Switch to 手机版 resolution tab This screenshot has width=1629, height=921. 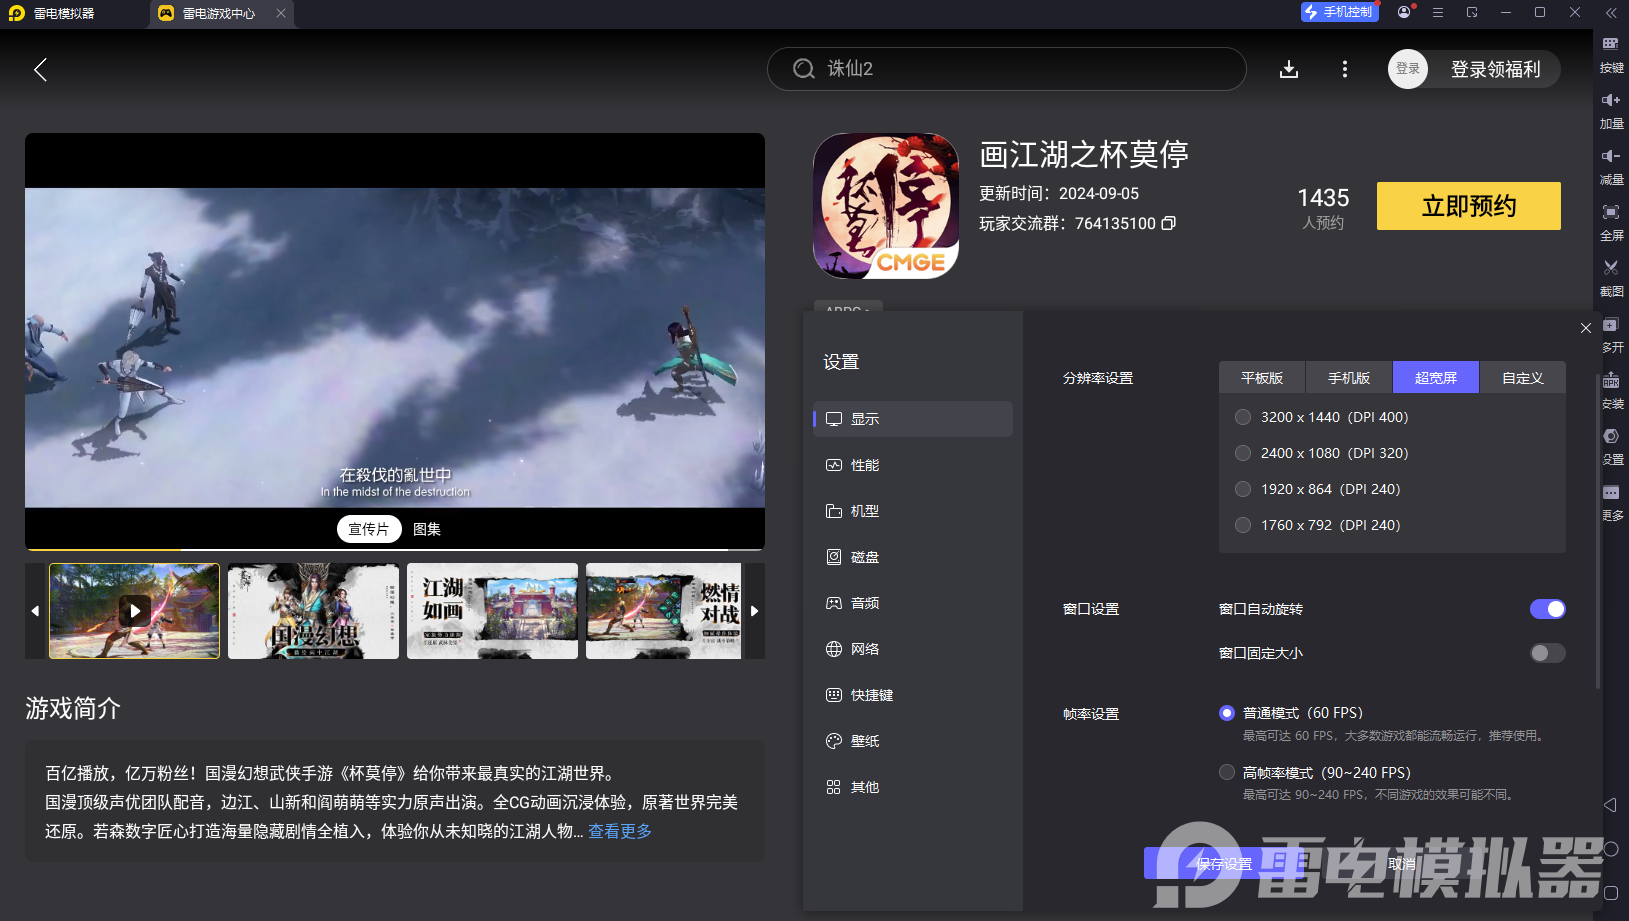point(1349,377)
